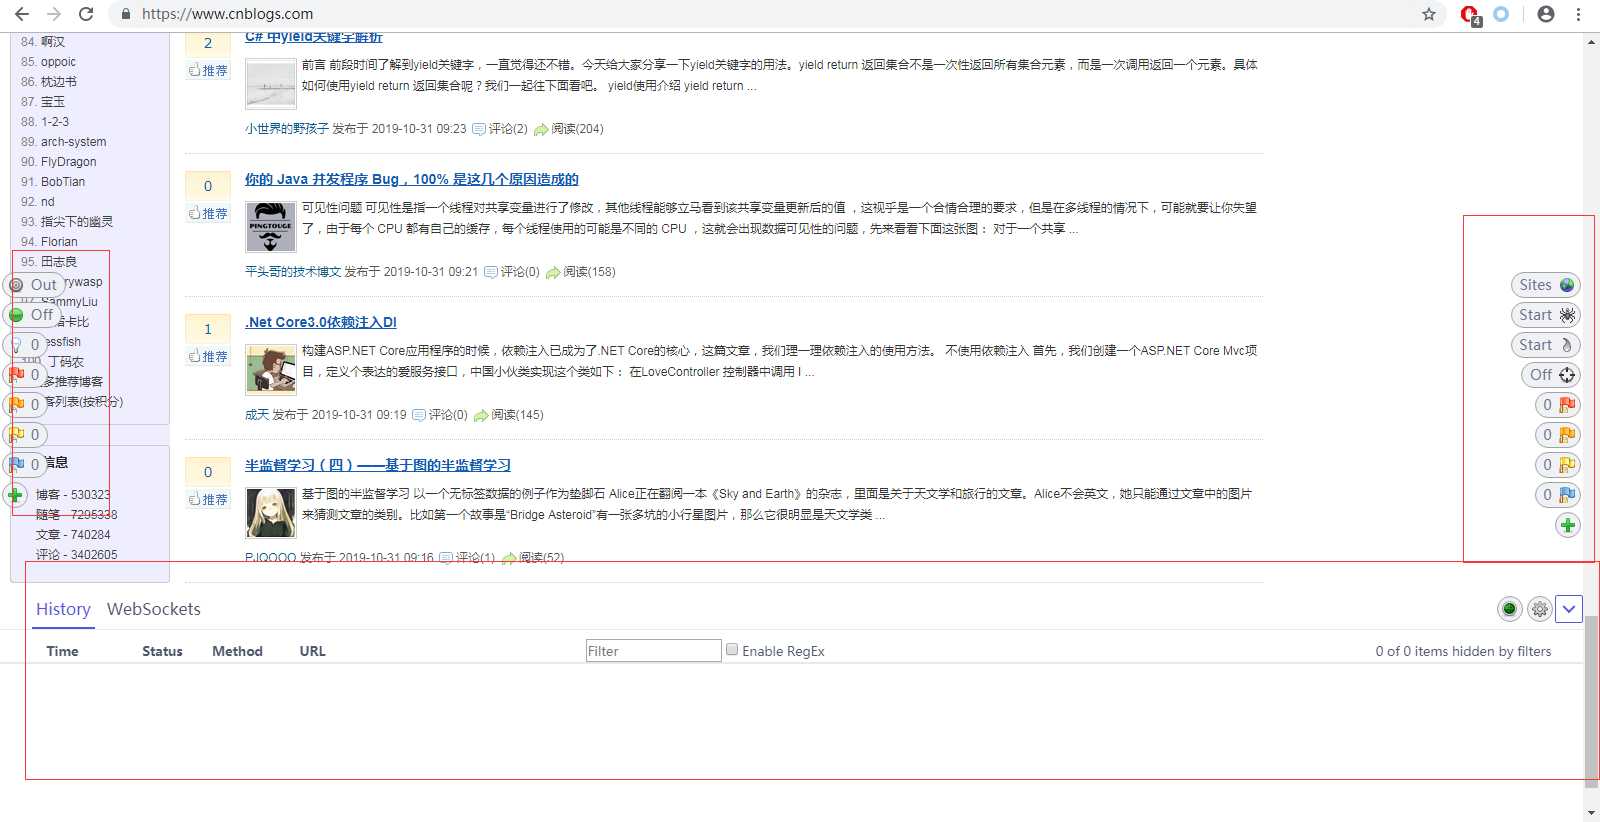Enable RegEx checkbox

click(x=732, y=649)
